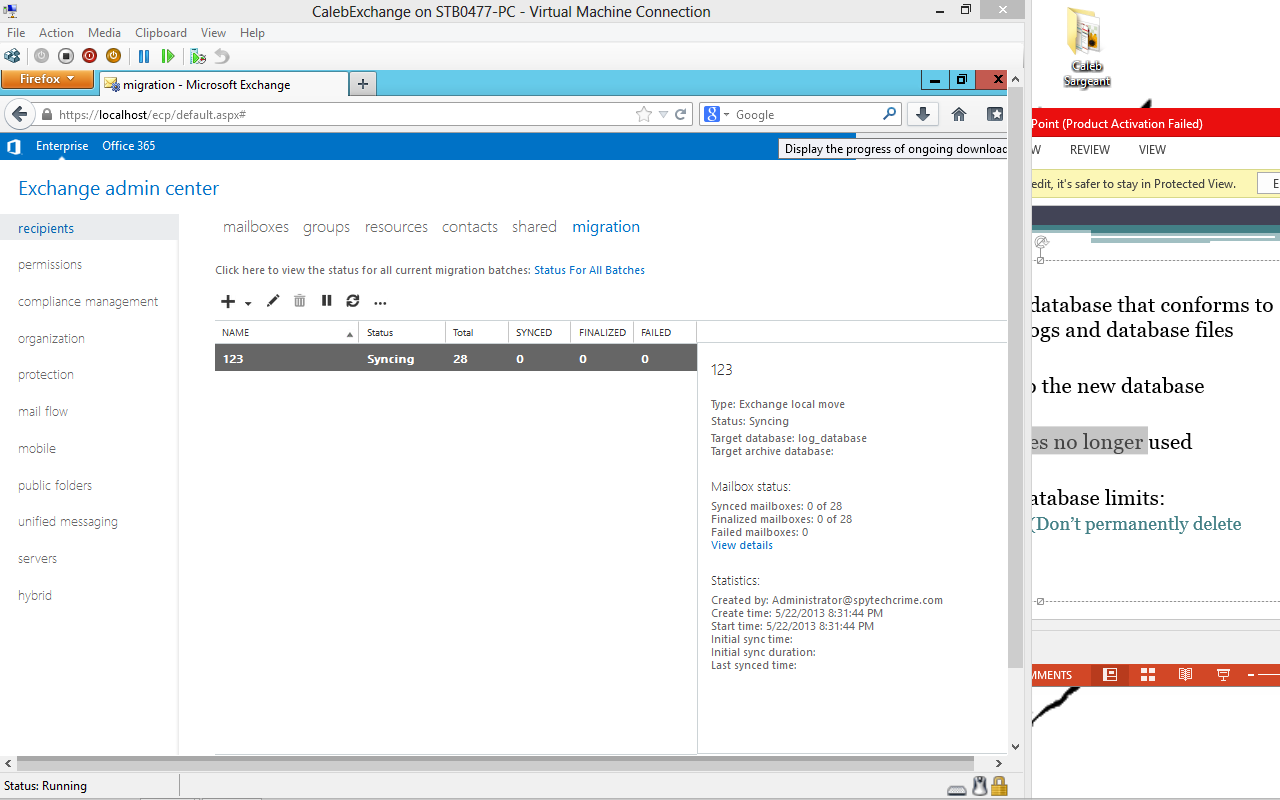The width and height of the screenshot is (1280, 800).
Task: Open the more options ellipsis in Exchange toolbar
Action: coord(380,302)
